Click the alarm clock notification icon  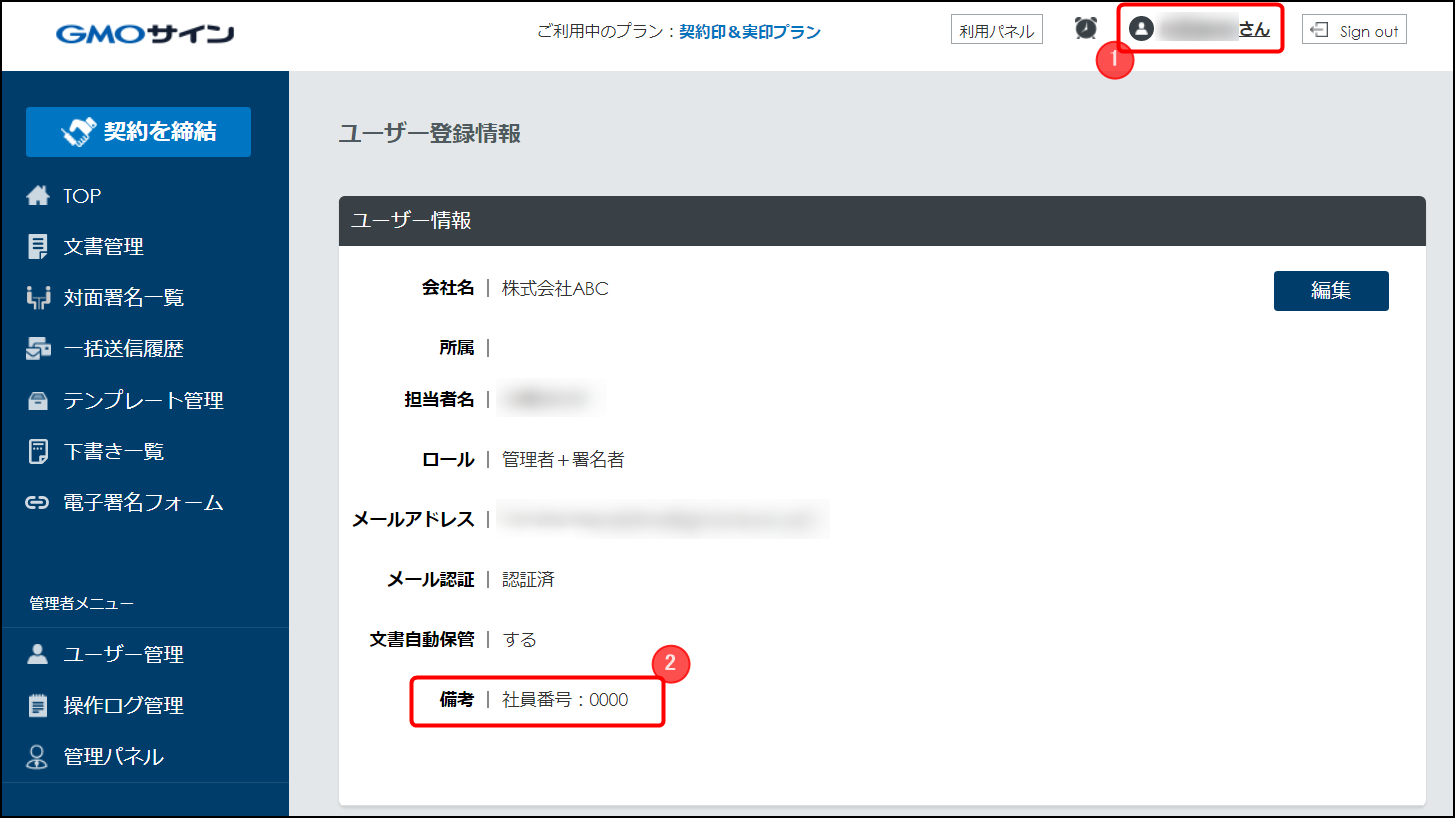[1085, 29]
